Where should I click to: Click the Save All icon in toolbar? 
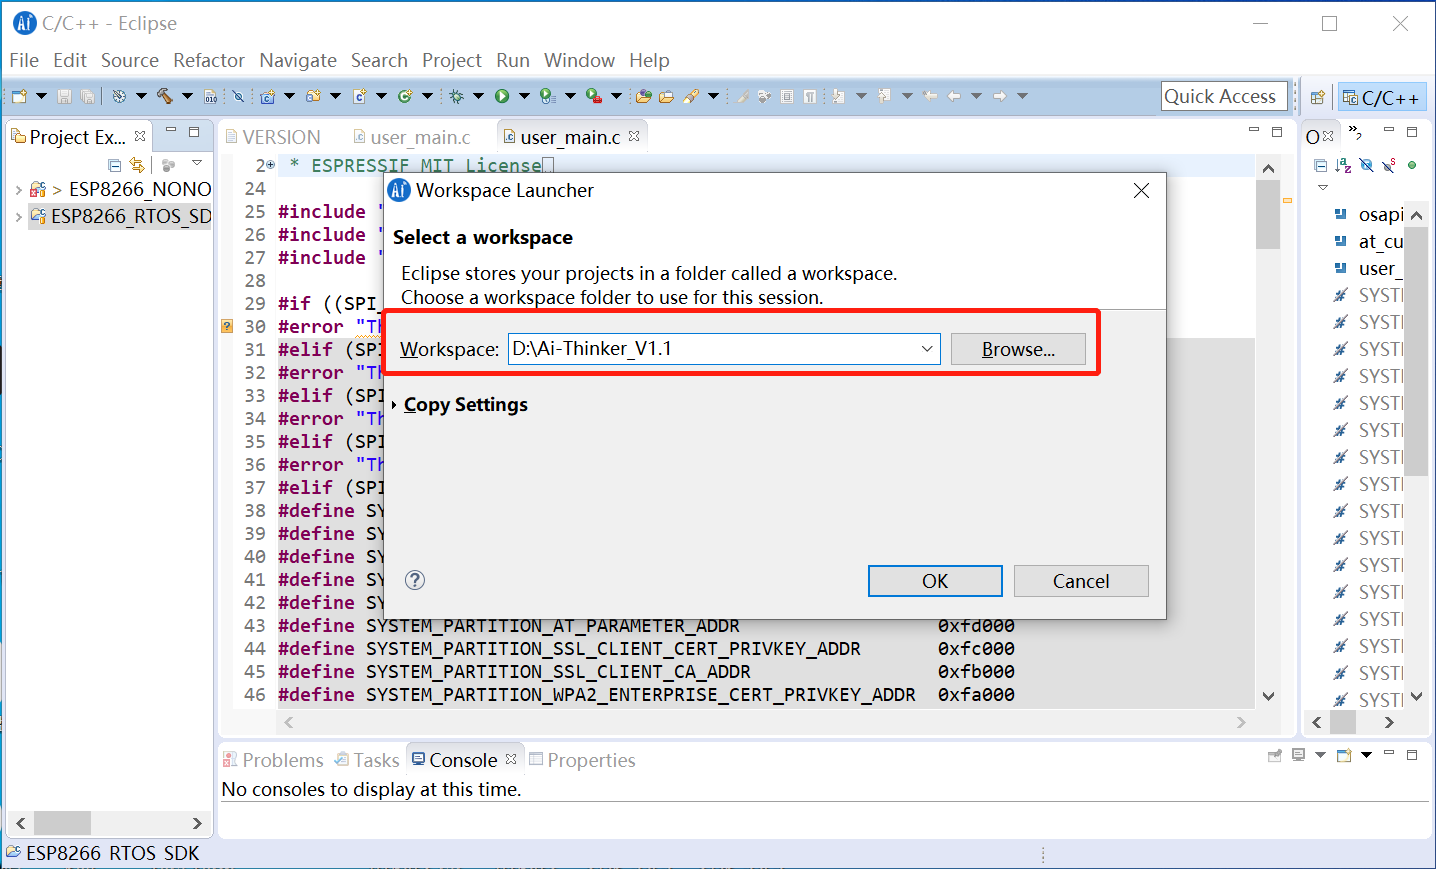[x=88, y=96]
